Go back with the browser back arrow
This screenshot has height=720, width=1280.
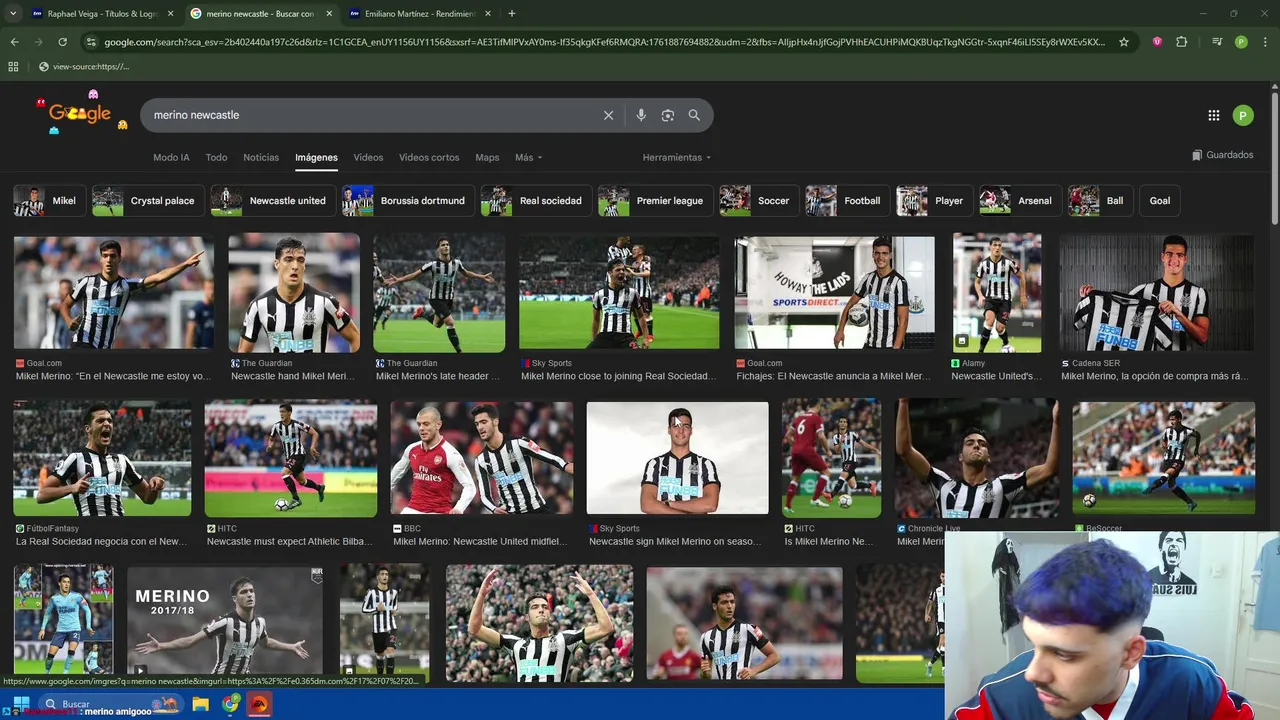click(x=14, y=42)
